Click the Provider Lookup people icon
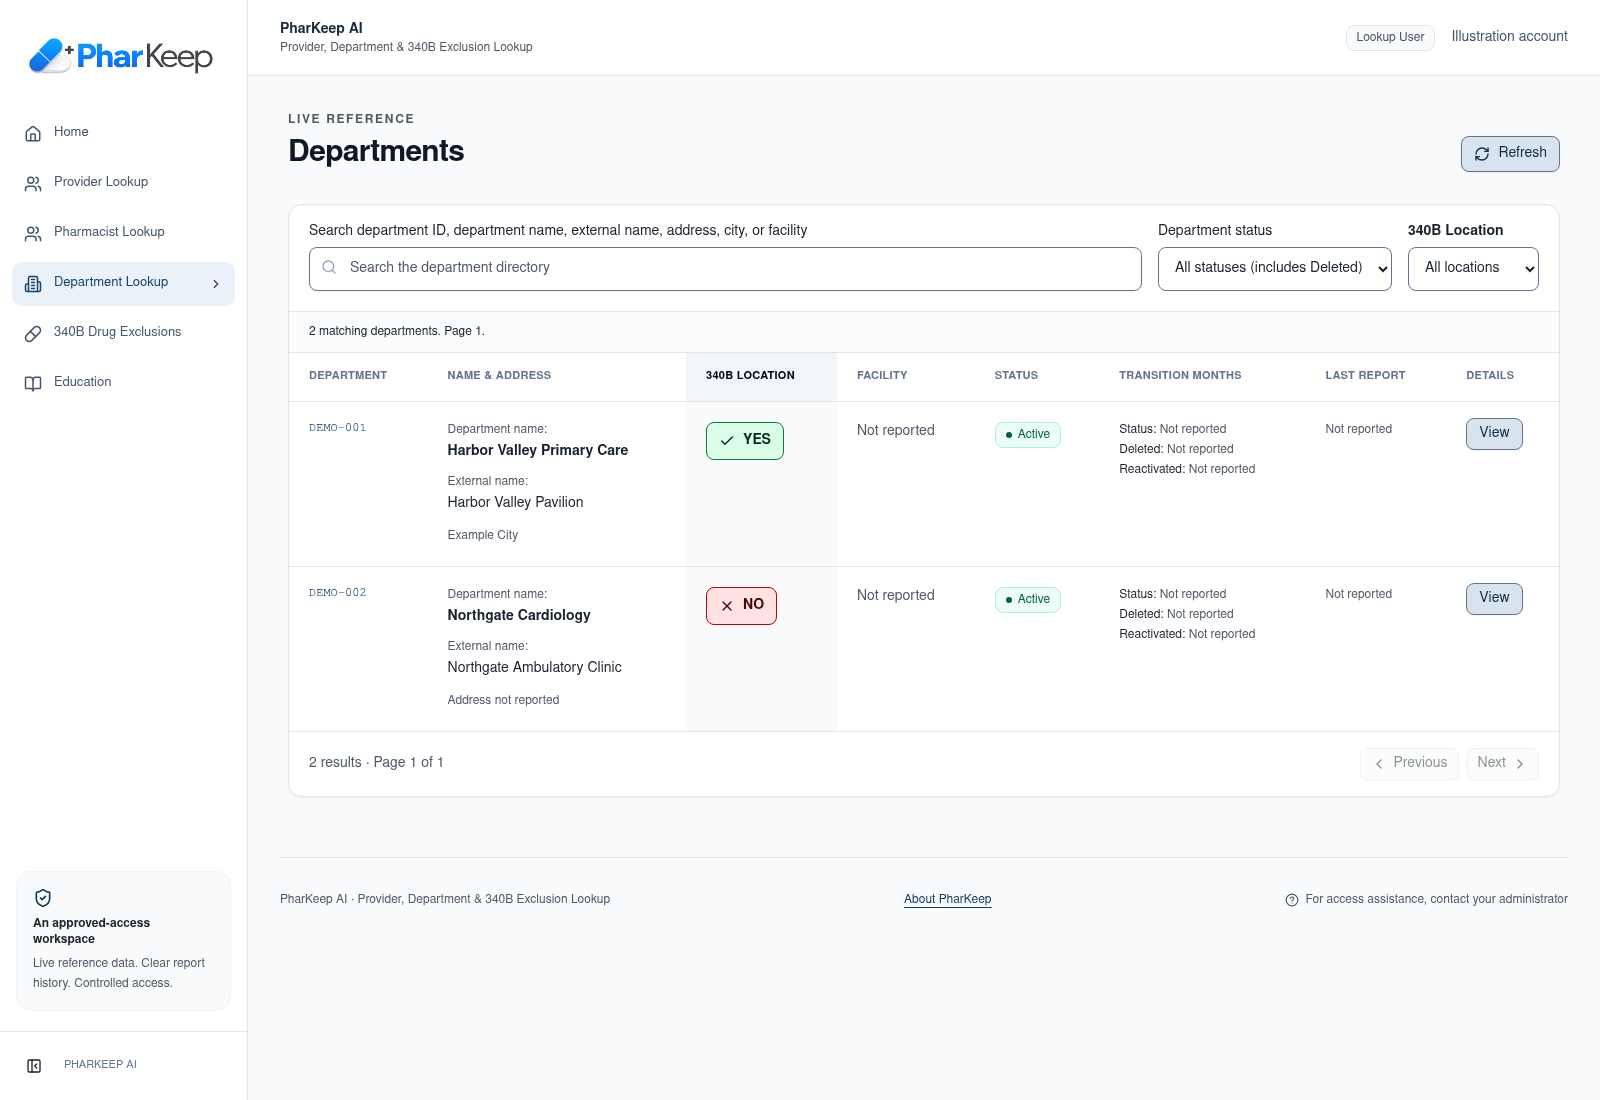Screen dimensions: 1600x1100 33,183
